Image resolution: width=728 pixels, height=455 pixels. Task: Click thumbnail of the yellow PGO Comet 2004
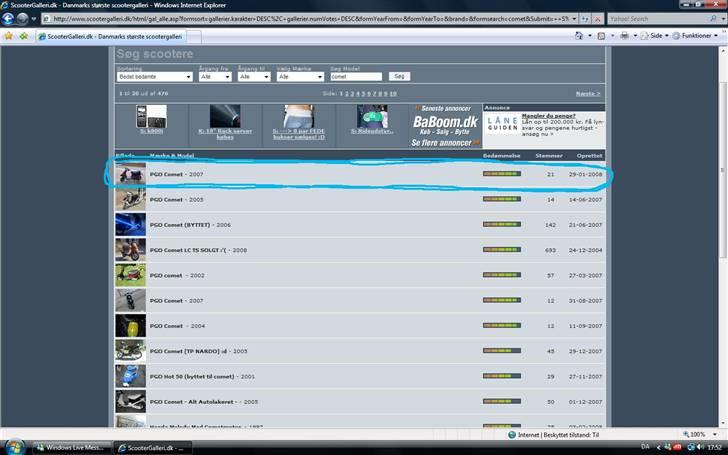click(130, 326)
